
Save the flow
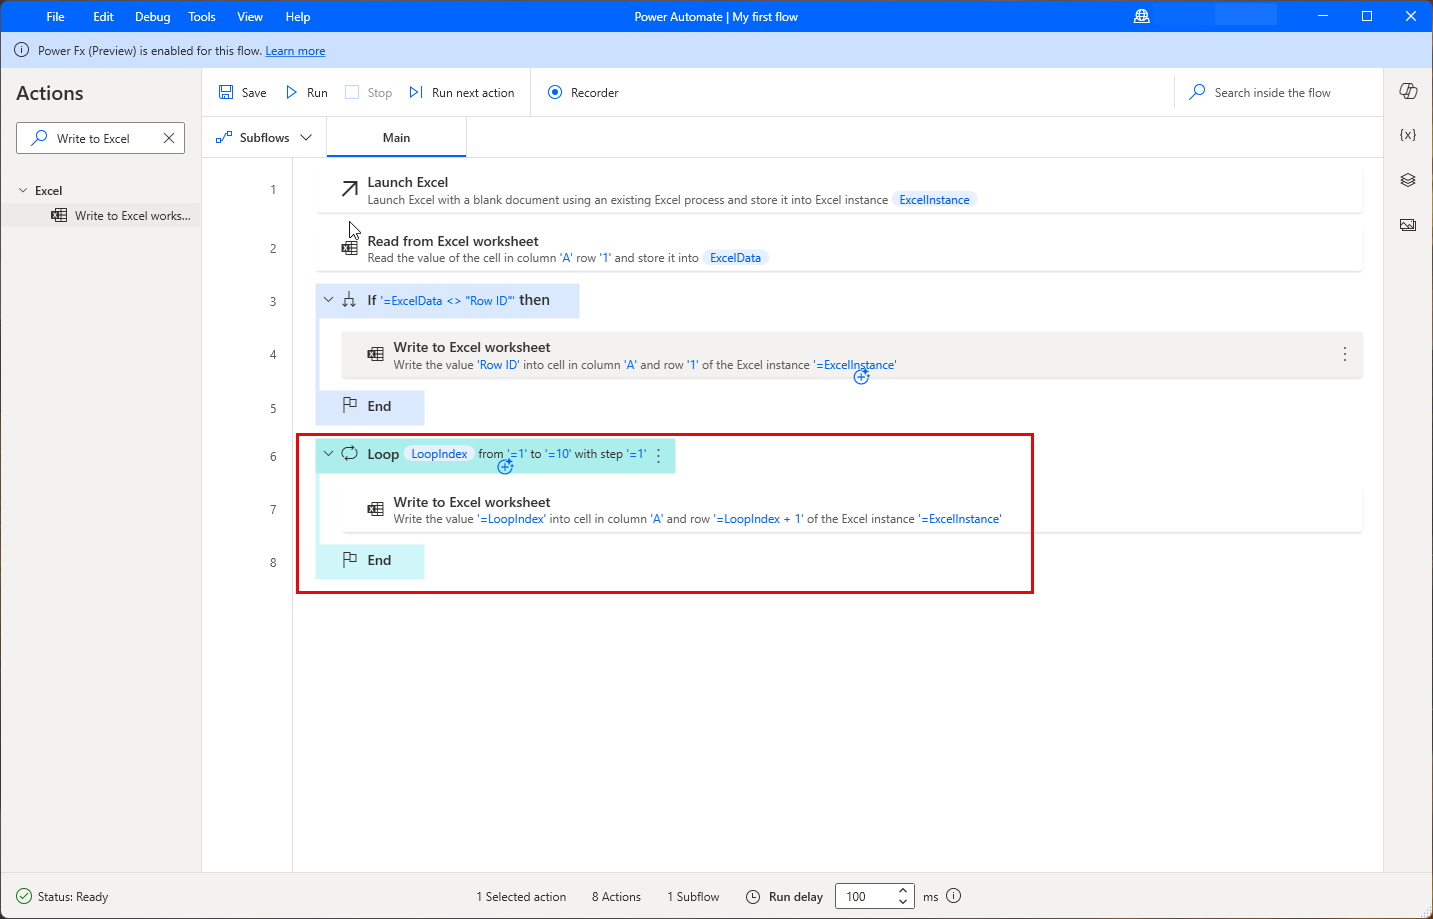pos(241,92)
